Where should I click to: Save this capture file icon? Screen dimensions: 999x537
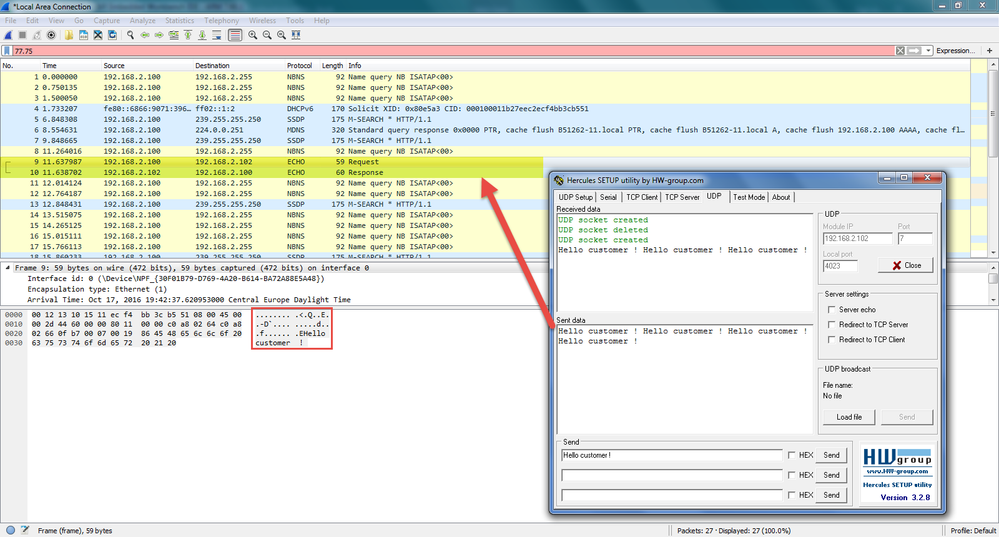(x=83, y=35)
